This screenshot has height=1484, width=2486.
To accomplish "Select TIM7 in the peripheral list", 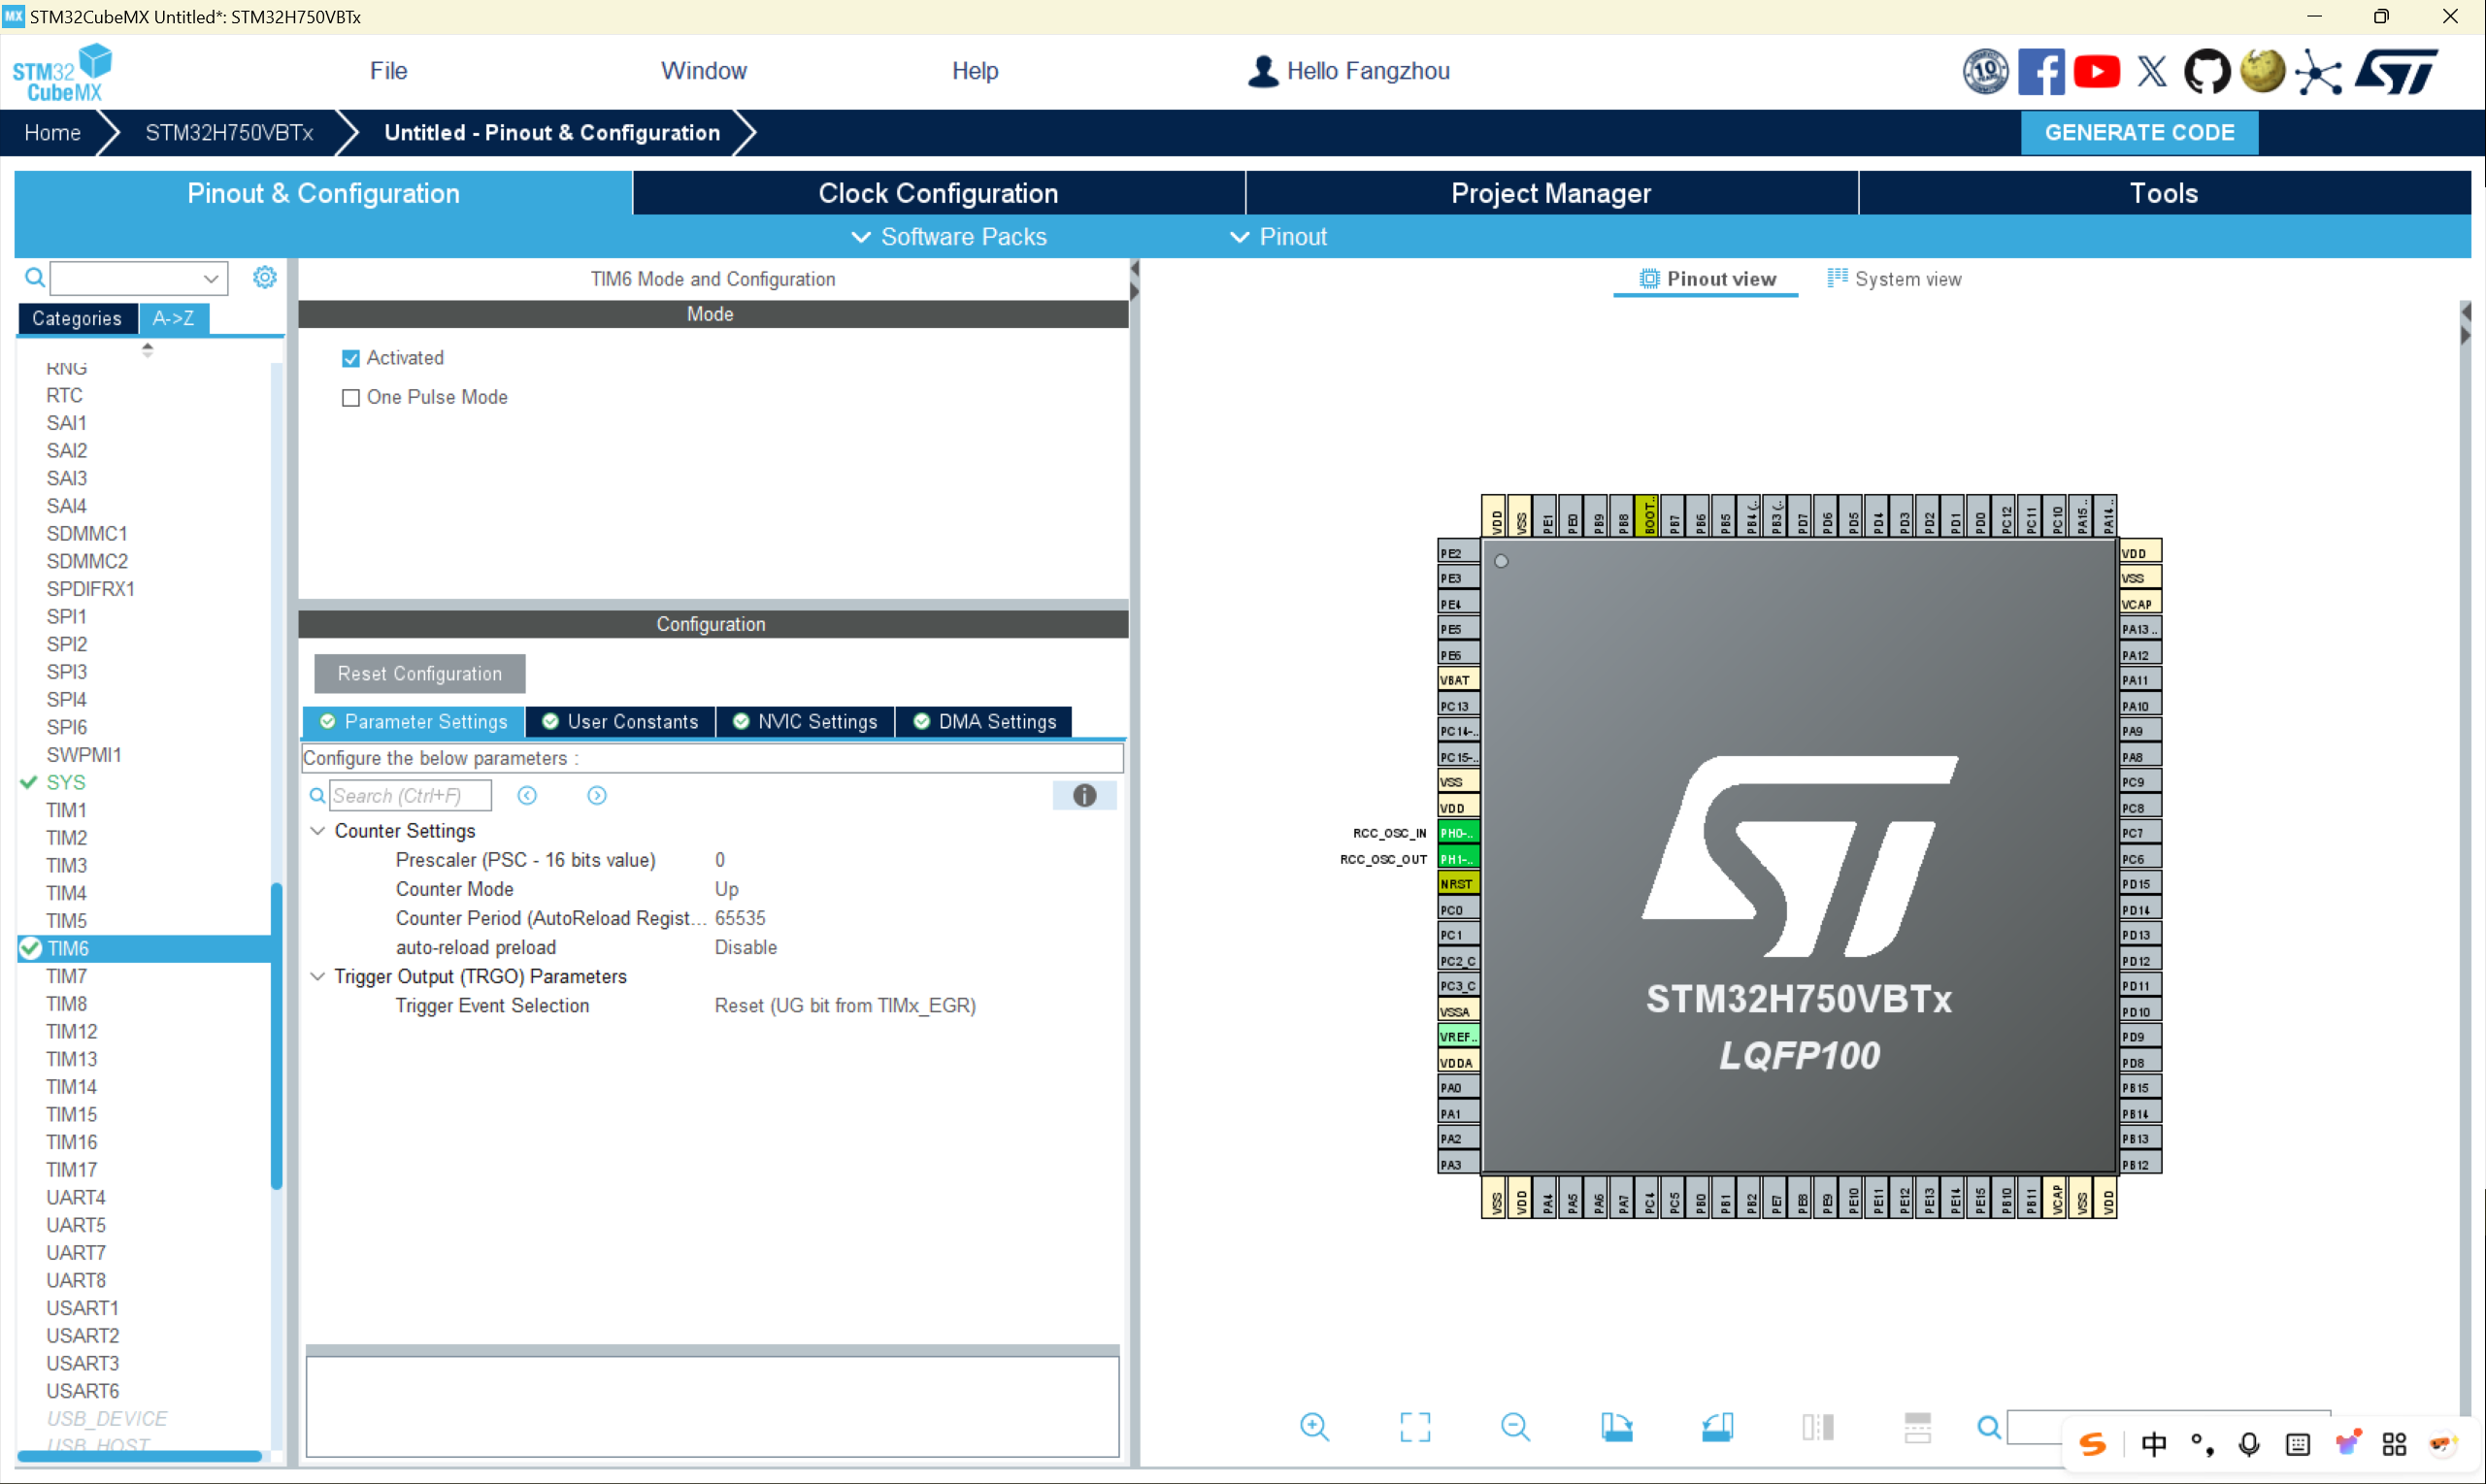I will click(x=67, y=976).
